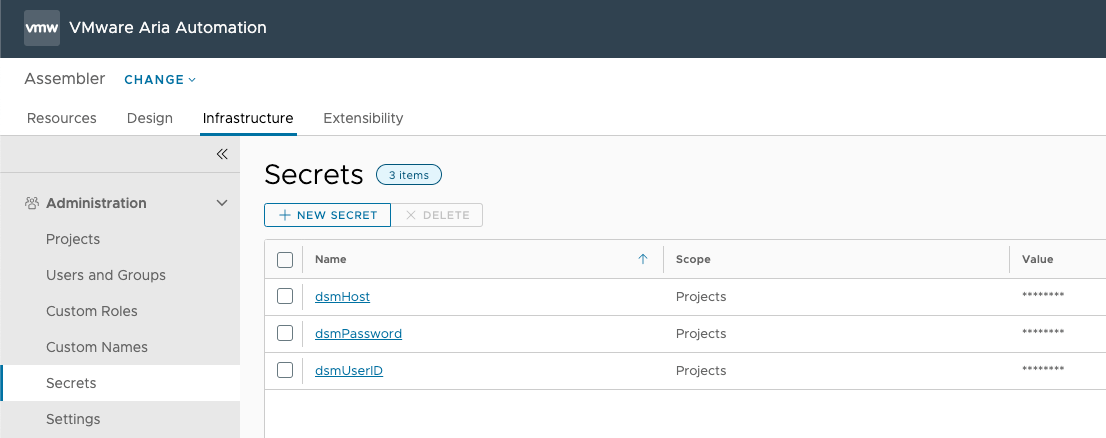Select Projects in the sidebar
This screenshot has height=438, width=1106.
[x=73, y=239]
